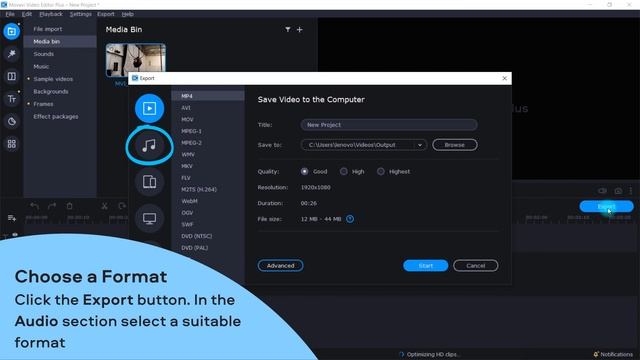Open the More tools grid tab
This screenshot has height=360, width=640.
pyautogui.click(x=11, y=144)
